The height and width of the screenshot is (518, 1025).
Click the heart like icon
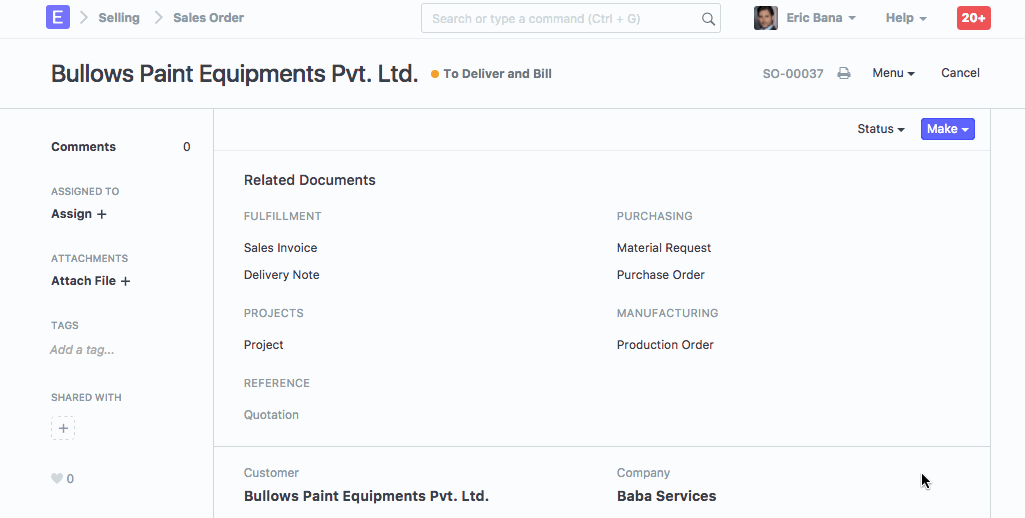click(57, 479)
